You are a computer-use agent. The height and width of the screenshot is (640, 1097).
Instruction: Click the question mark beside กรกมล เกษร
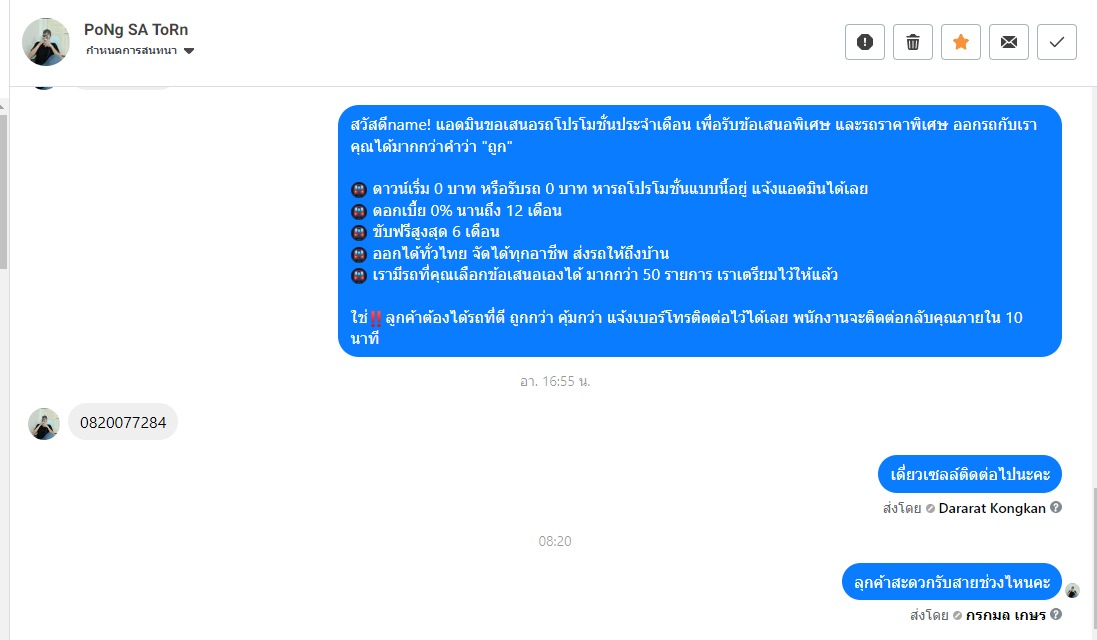point(1056,614)
